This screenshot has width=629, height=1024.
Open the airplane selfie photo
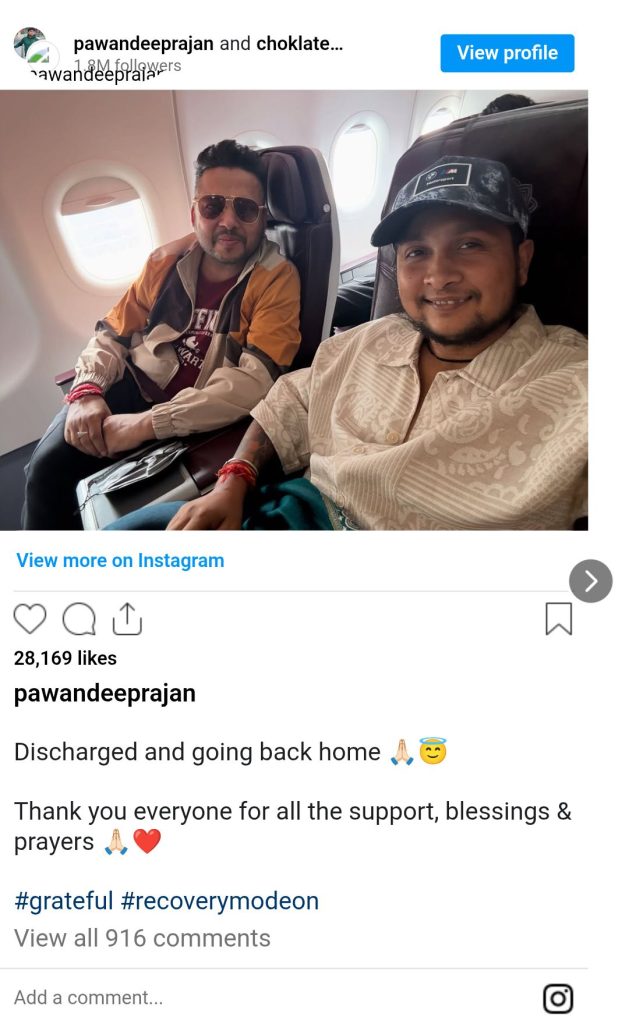294,310
